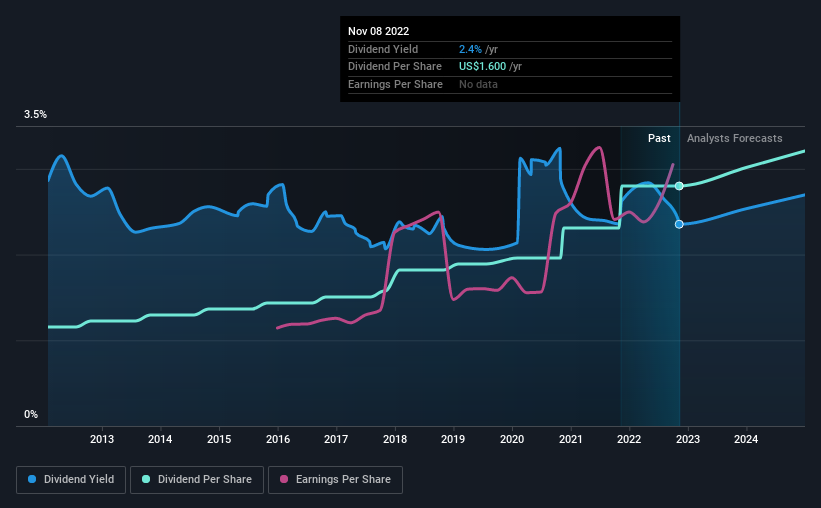Click the 2021 x-axis label

[571, 439]
